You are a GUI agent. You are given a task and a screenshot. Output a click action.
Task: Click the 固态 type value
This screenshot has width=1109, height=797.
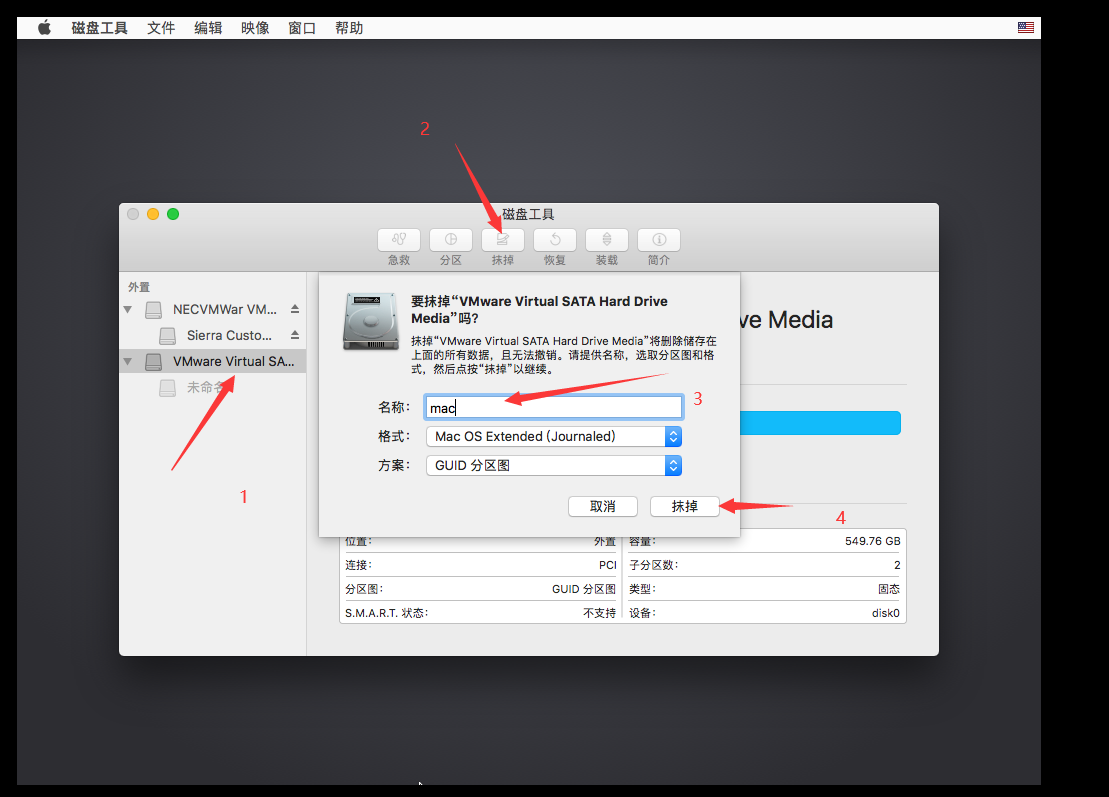coord(889,589)
